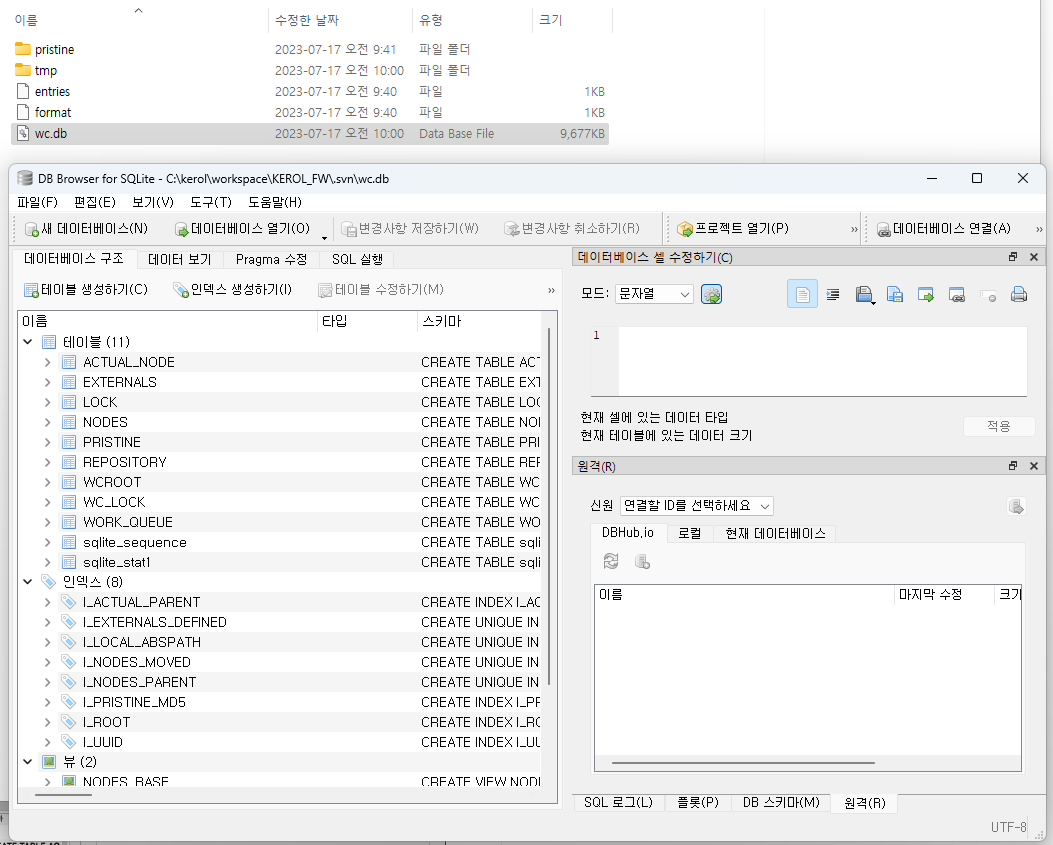This screenshot has height=845, width=1053.
Task: Select the EXTERNALS table row
Action: 120,382
